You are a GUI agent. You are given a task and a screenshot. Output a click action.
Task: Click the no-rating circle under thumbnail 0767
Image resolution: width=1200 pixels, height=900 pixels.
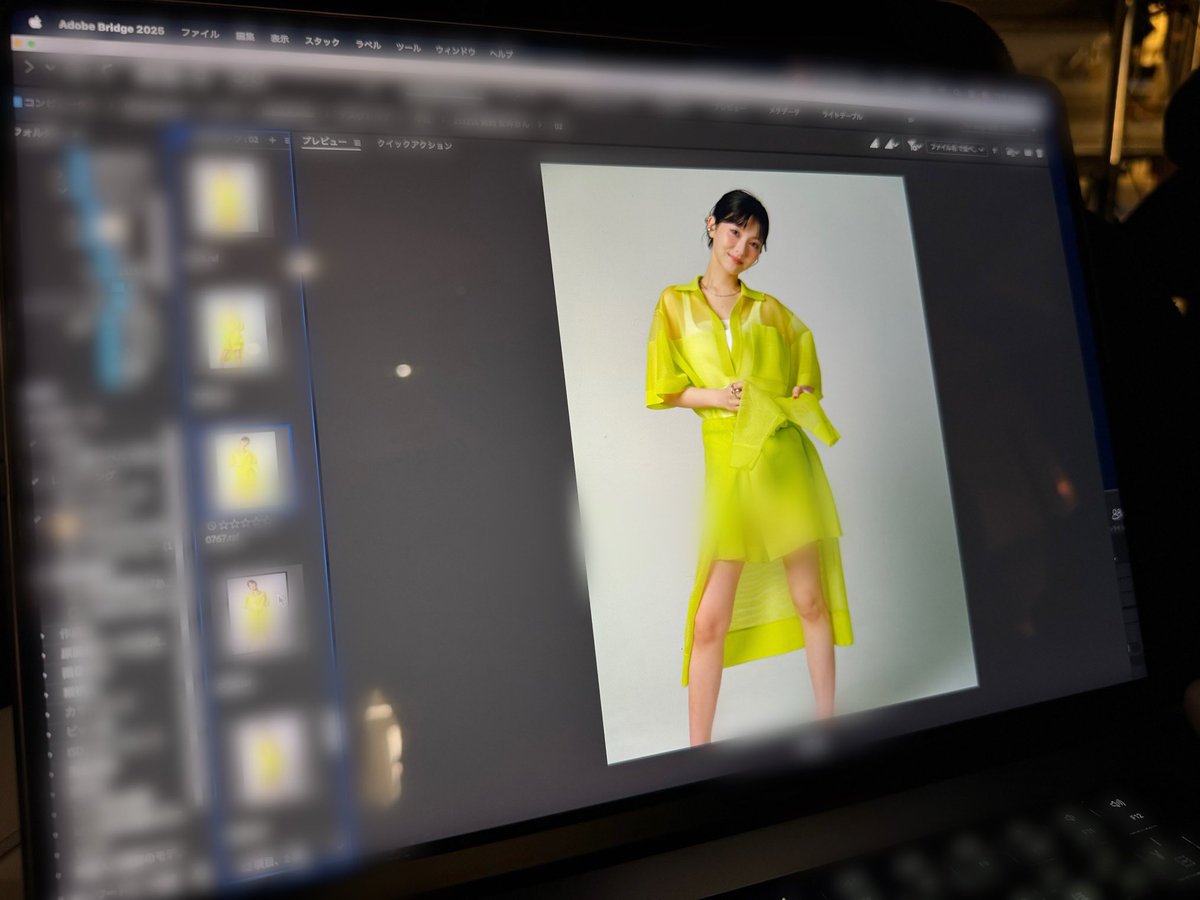[x=211, y=524]
